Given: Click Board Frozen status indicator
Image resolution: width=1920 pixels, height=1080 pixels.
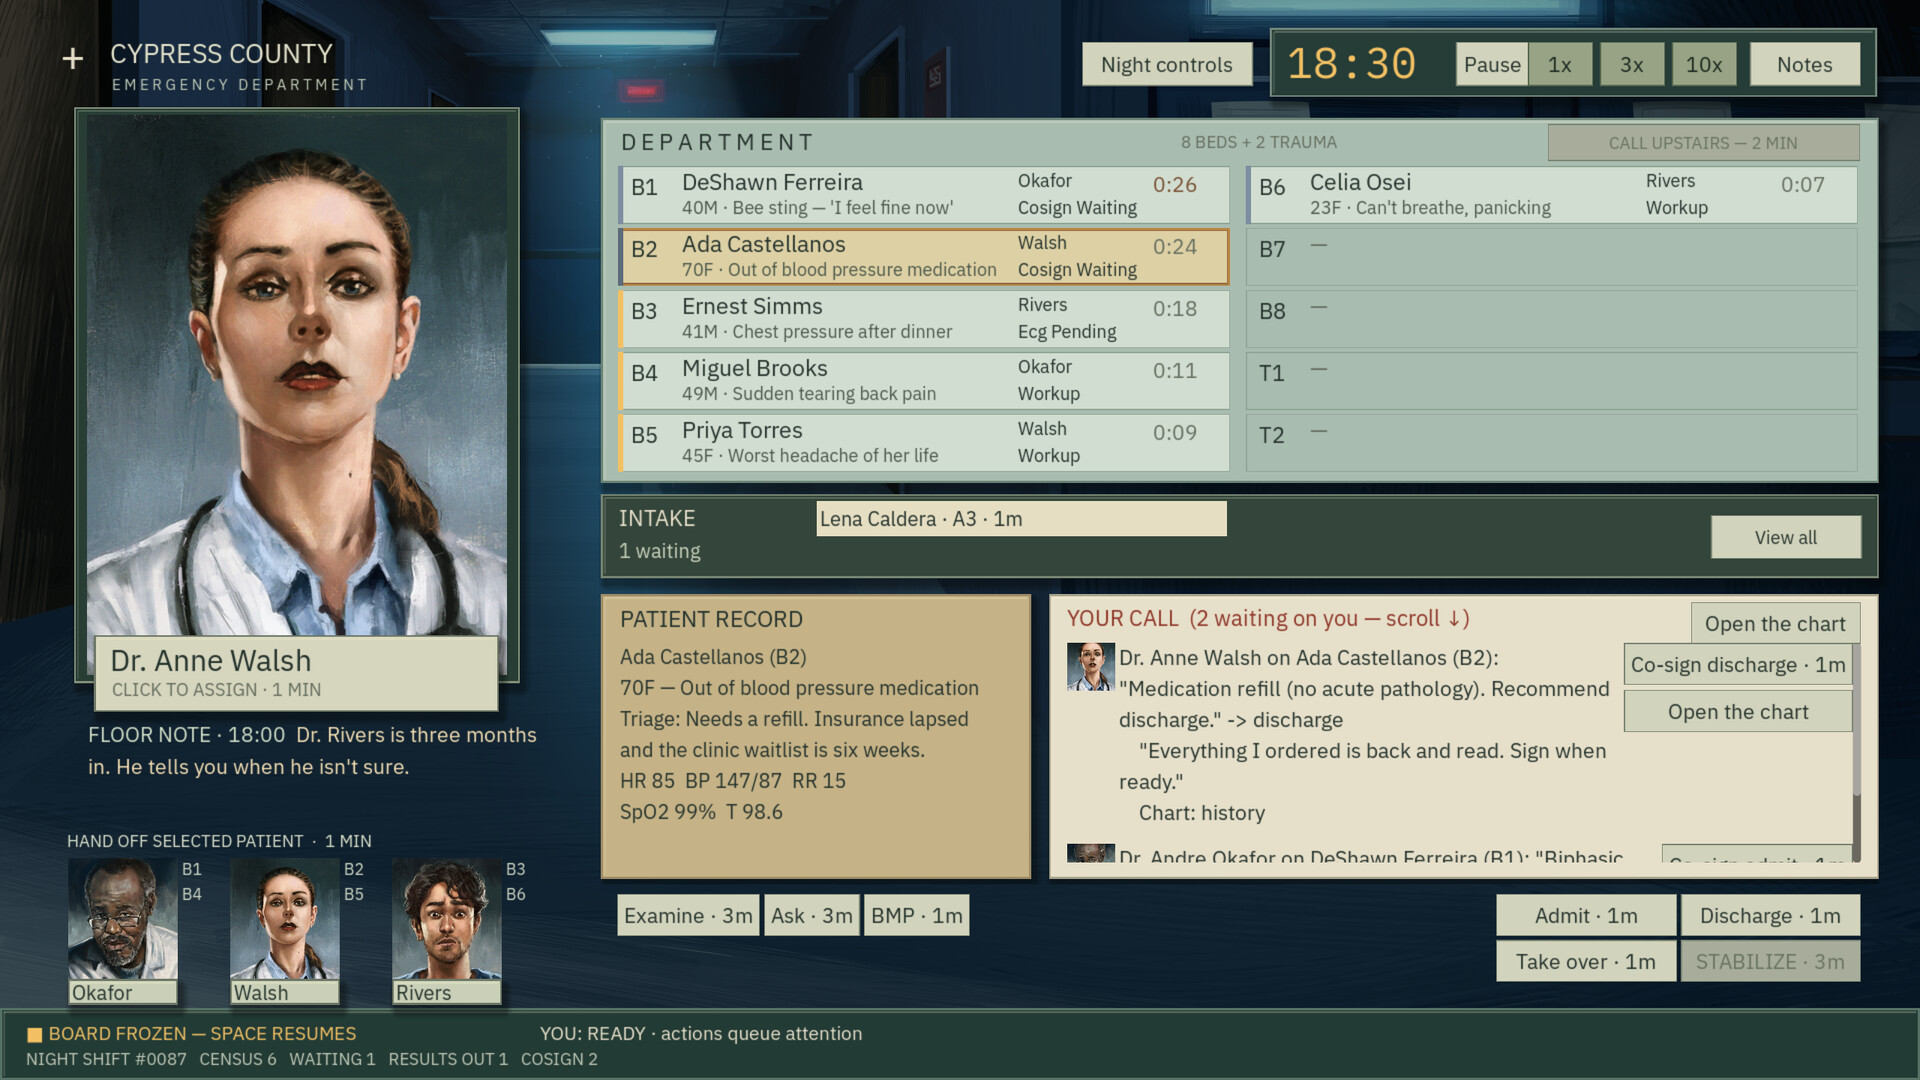Looking at the screenshot, I should tap(192, 1034).
